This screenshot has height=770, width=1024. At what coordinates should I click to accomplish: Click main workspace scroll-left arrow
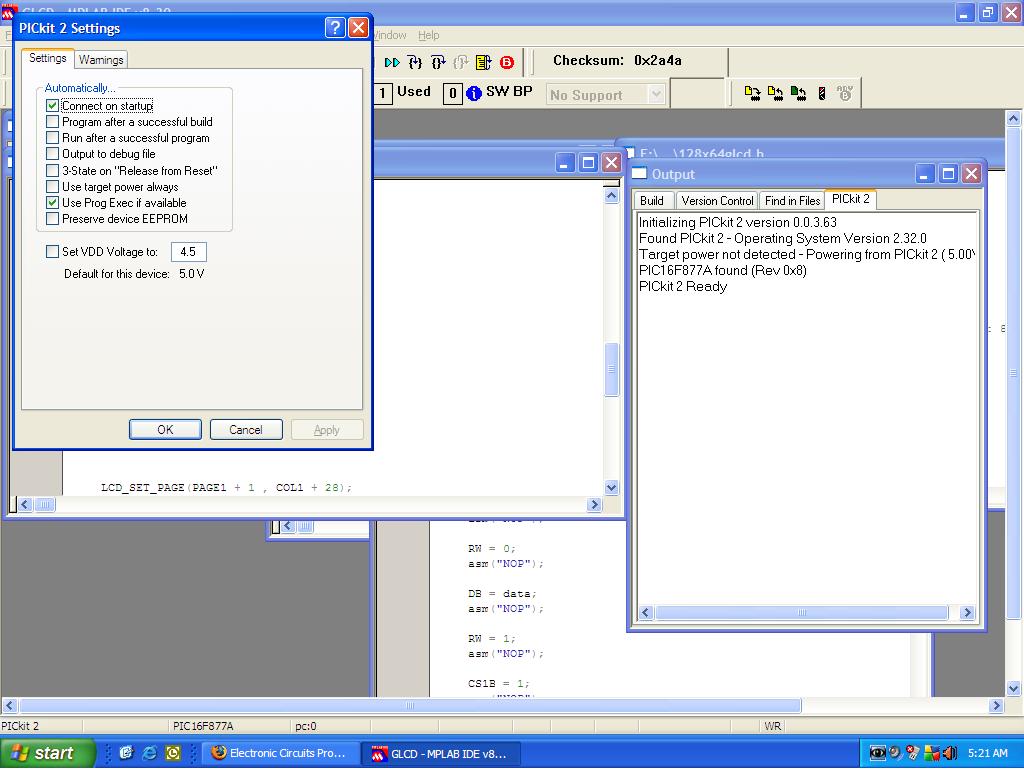click(x=9, y=705)
